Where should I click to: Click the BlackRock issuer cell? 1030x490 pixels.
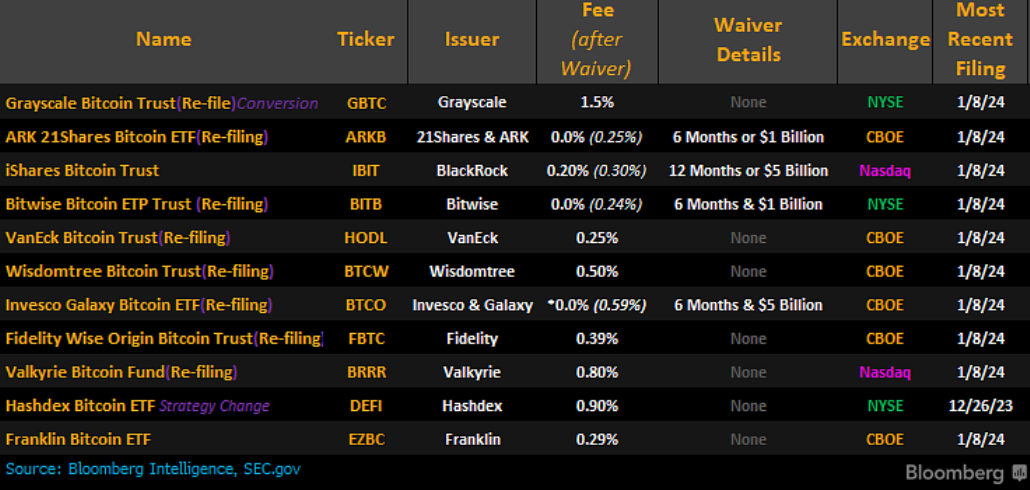click(x=472, y=170)
